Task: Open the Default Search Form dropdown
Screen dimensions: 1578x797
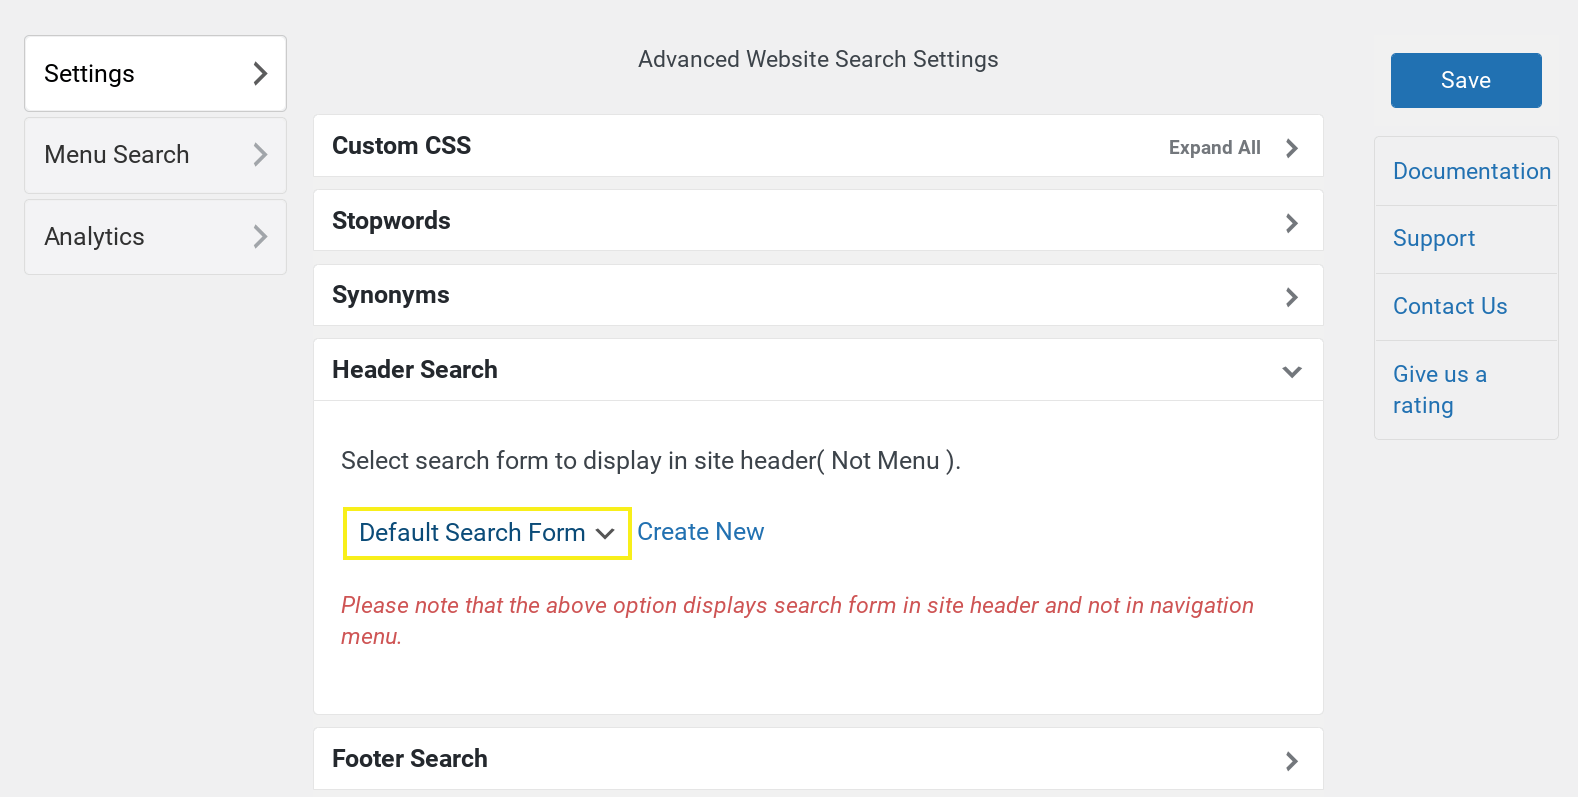Action: tap(486, 533)
